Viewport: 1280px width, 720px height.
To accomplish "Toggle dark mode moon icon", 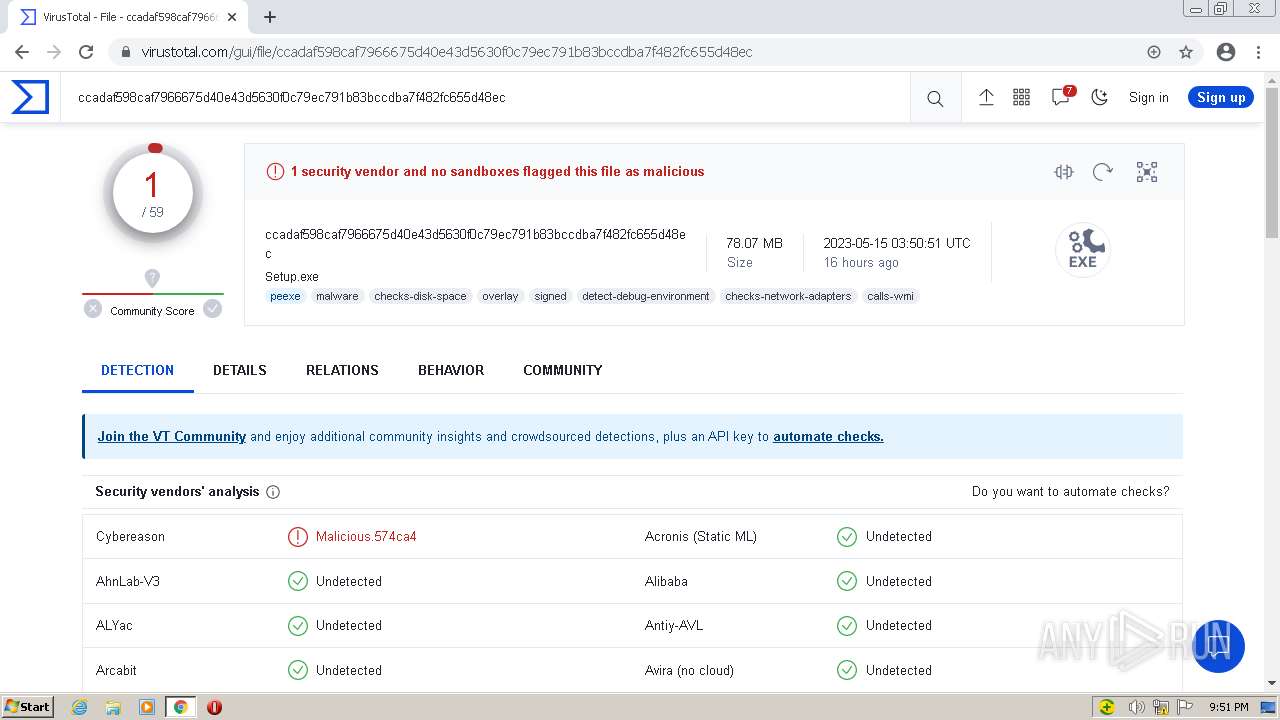I will 1100,97.
